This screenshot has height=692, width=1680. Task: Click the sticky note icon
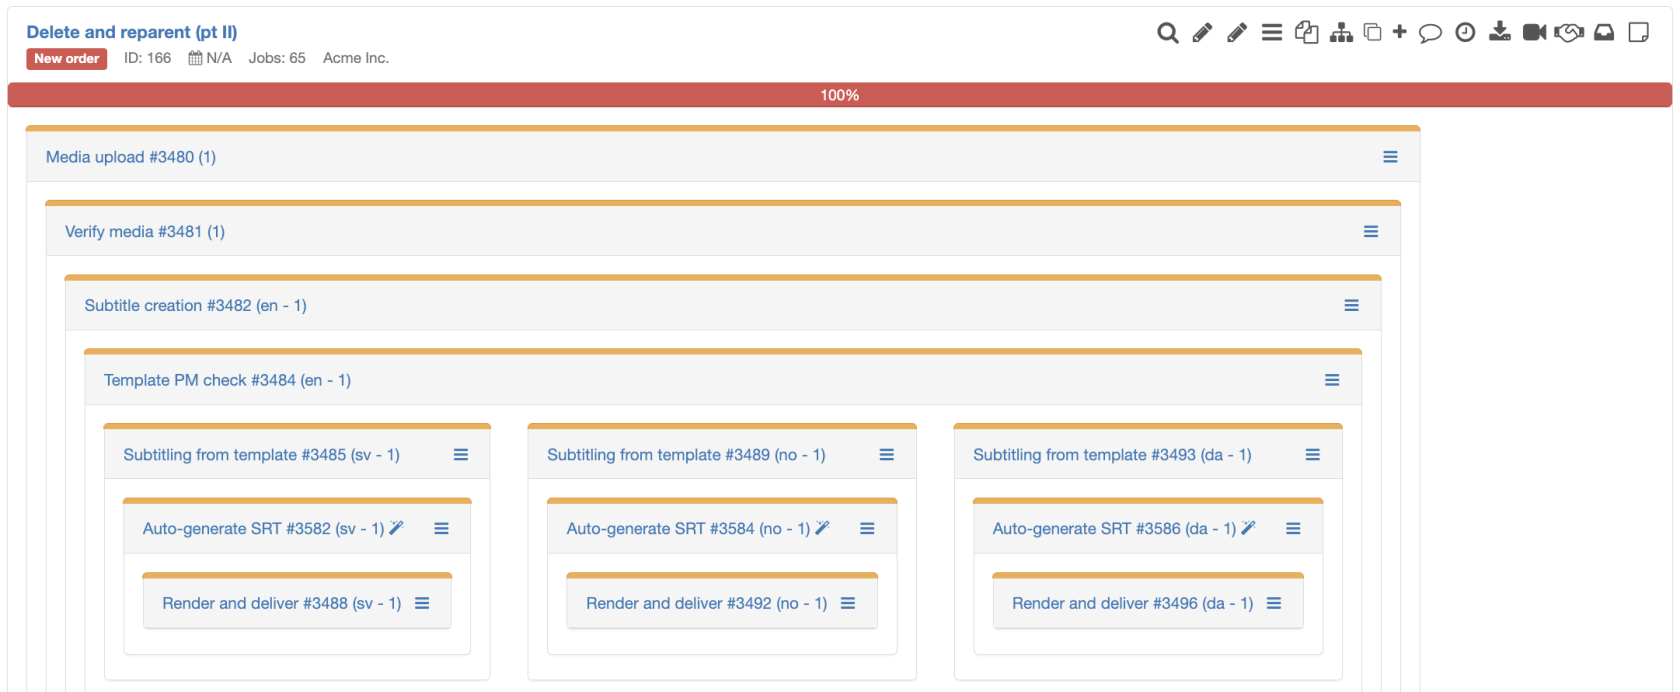point(1639,33)
